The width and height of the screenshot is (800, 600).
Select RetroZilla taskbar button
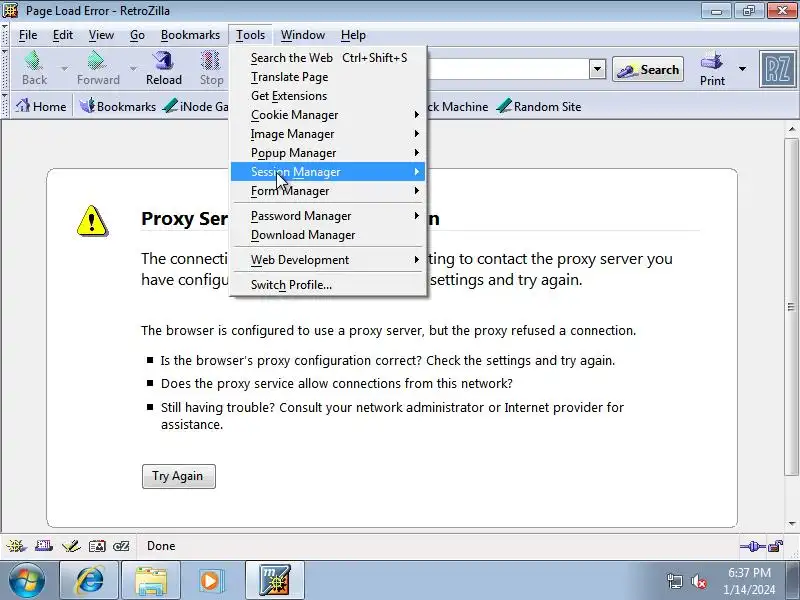tap(274, 581)
